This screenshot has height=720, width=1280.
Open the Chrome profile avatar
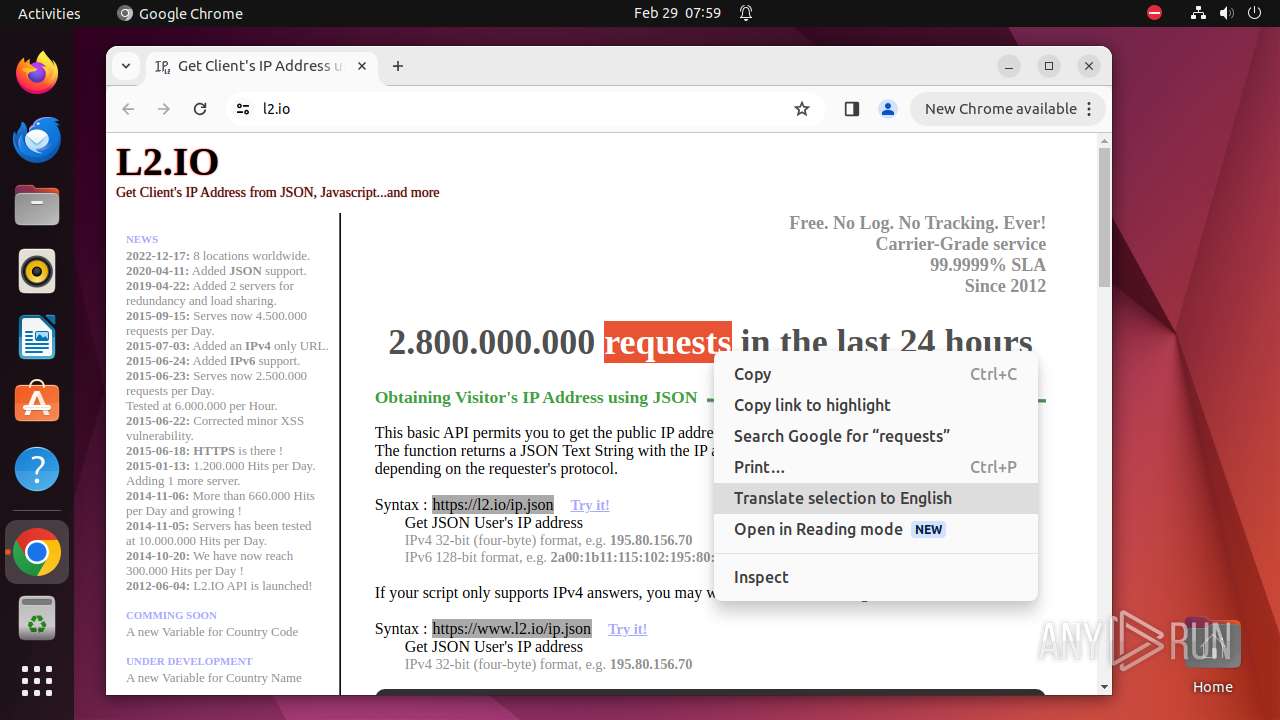888,109
